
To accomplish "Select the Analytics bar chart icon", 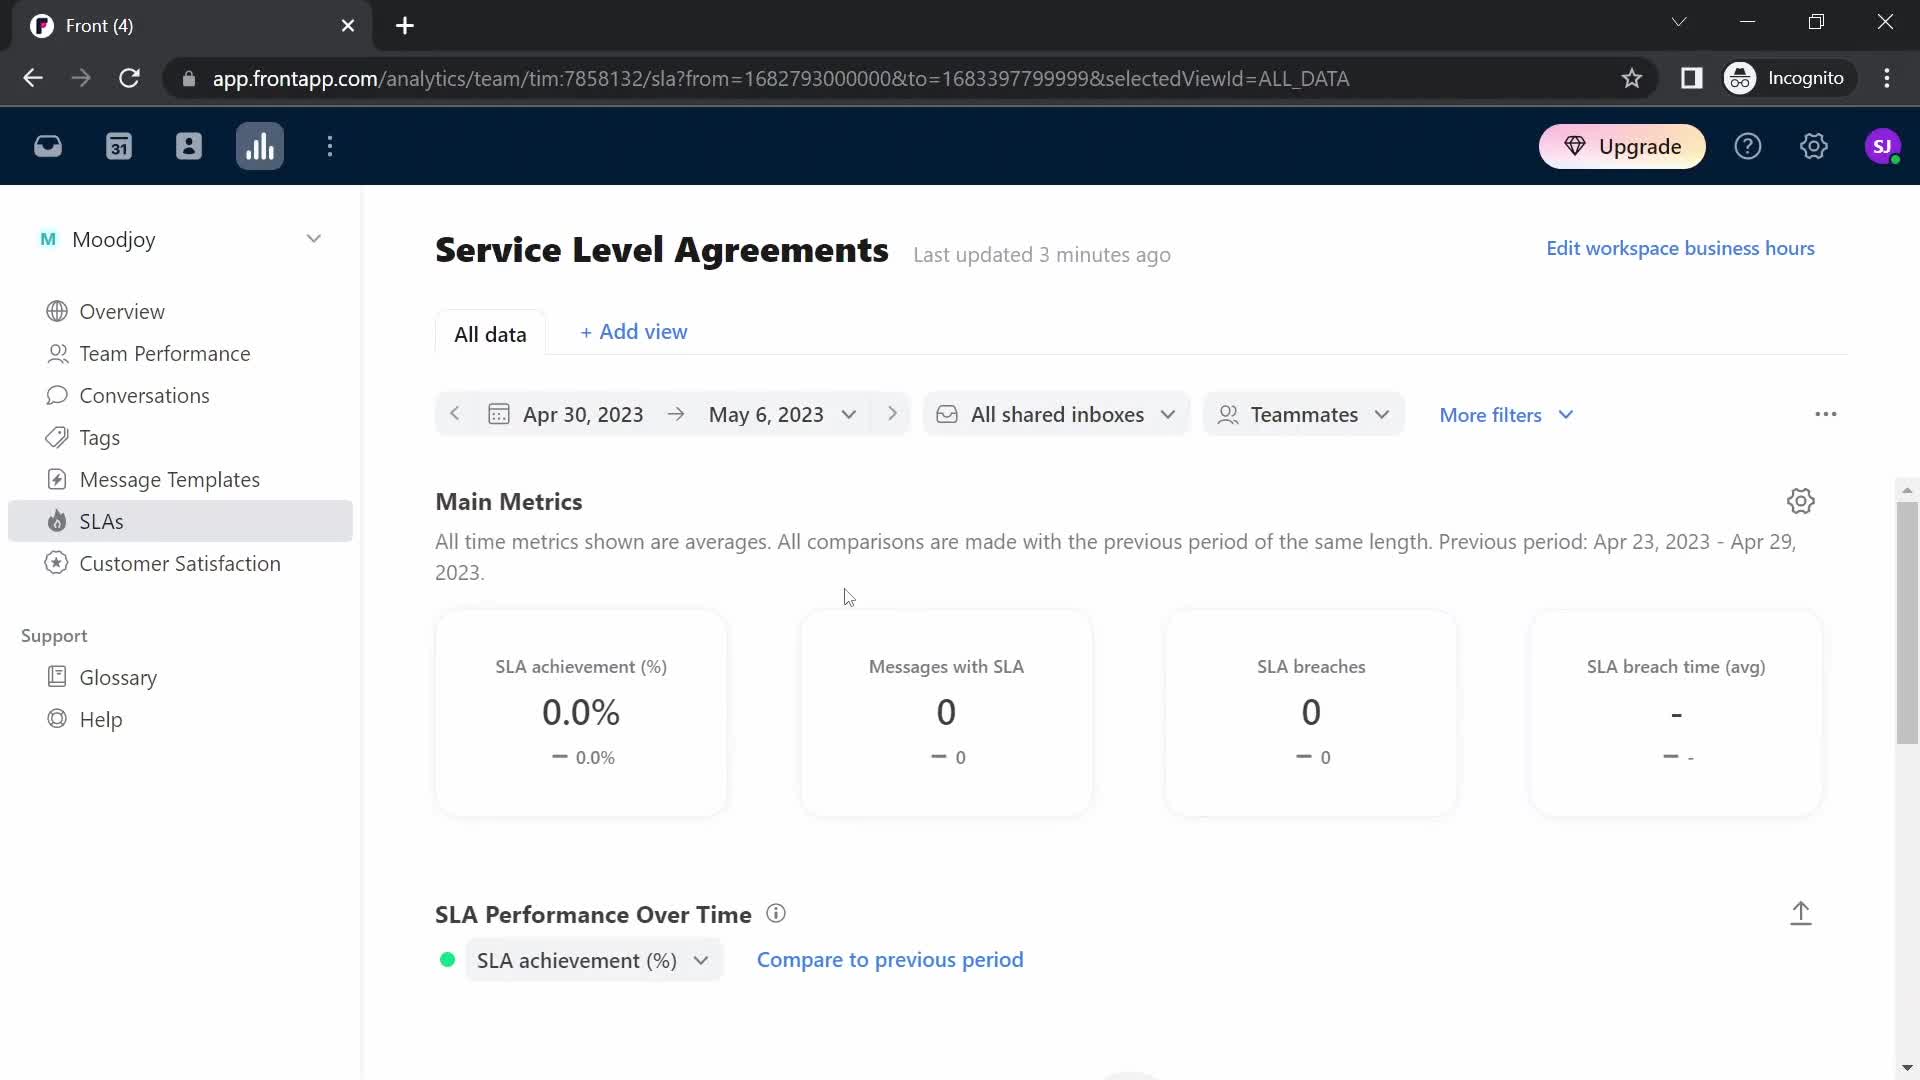I will (260, 147).
